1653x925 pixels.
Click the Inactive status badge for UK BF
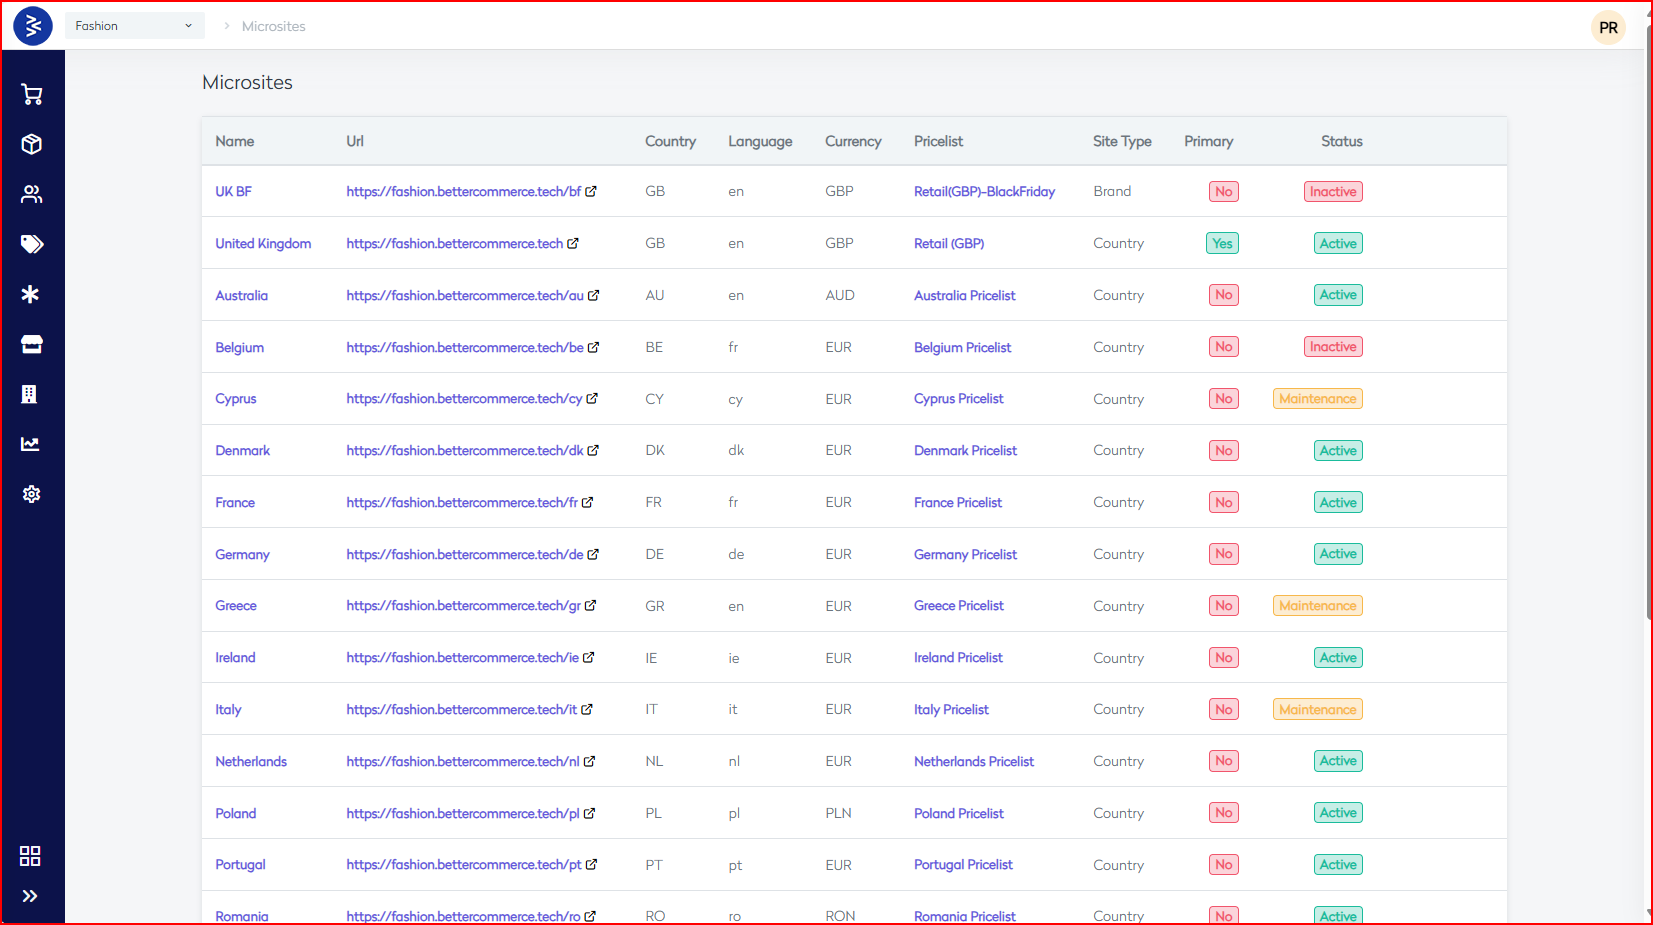[x=1333, y=192]
